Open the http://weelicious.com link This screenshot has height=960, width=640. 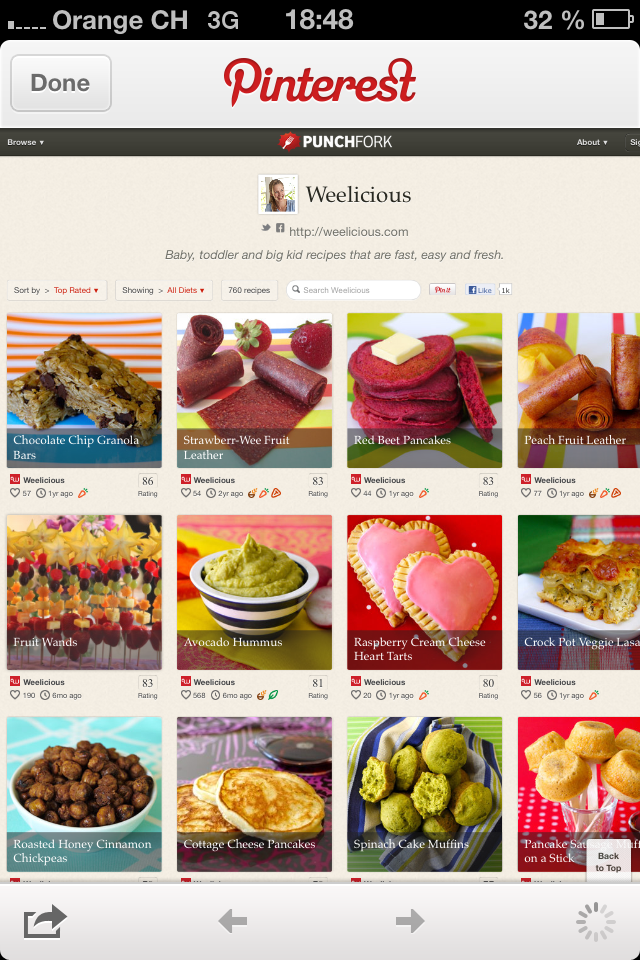(x=348, y=231)
